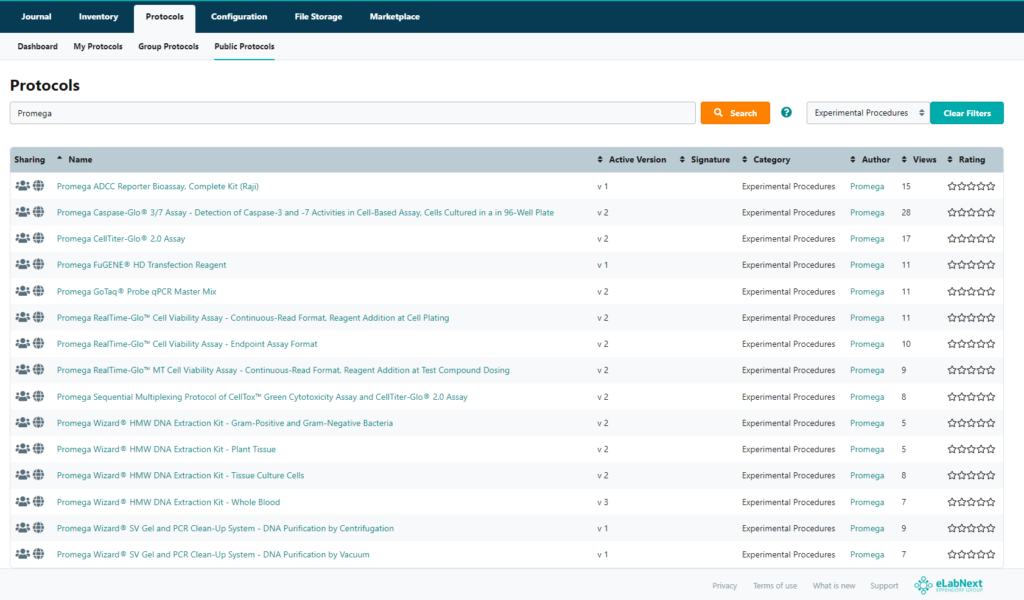Image resolution: width=1024 pixels, height=600 pixels.
Task: Rate Whole Blood extraction protocol stars
Action: [x=971, y=501]
